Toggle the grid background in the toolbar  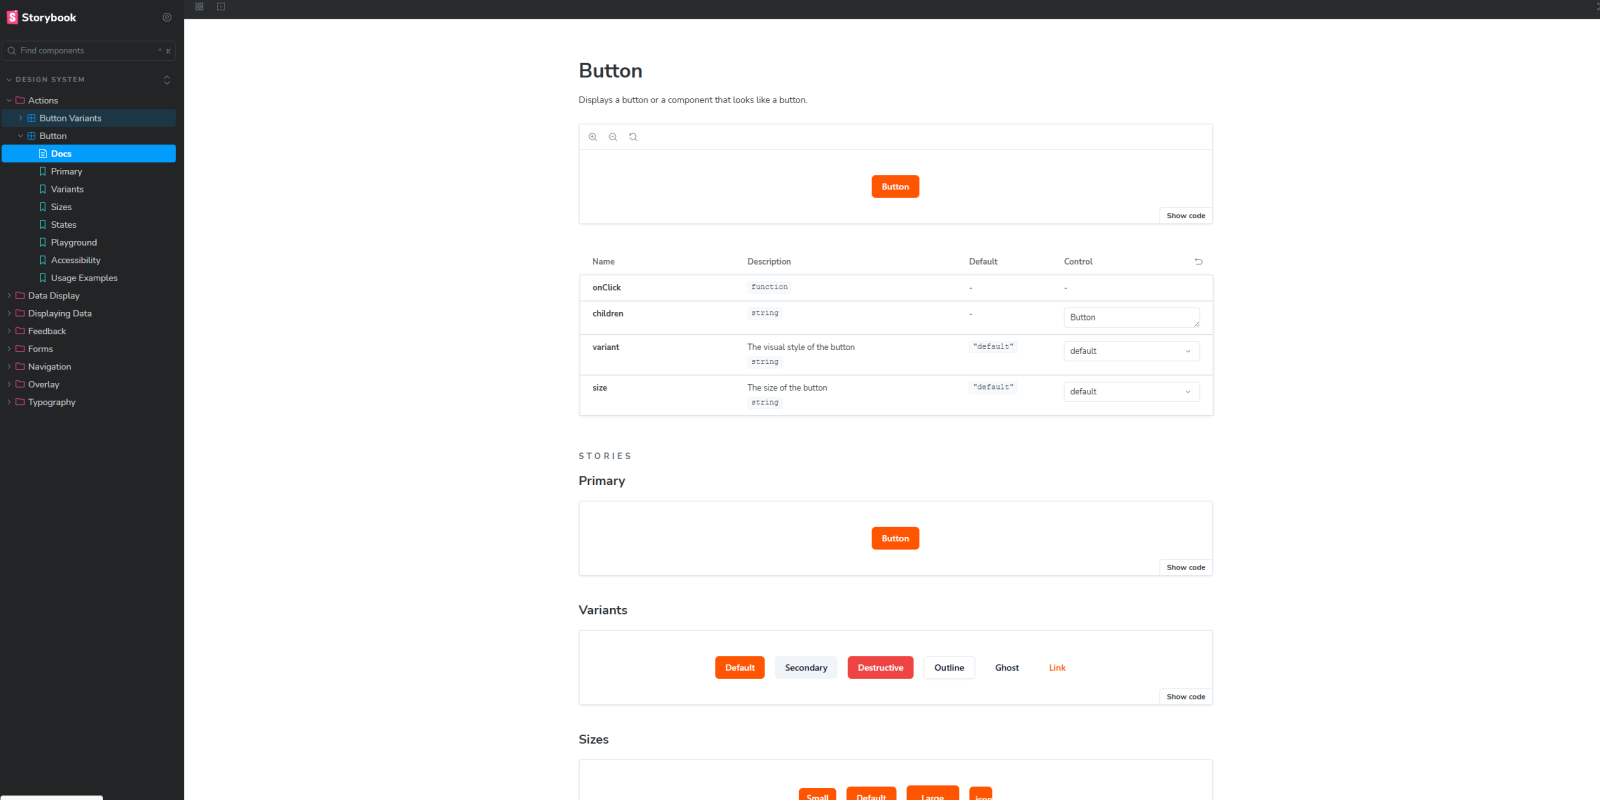pos(199,7)
